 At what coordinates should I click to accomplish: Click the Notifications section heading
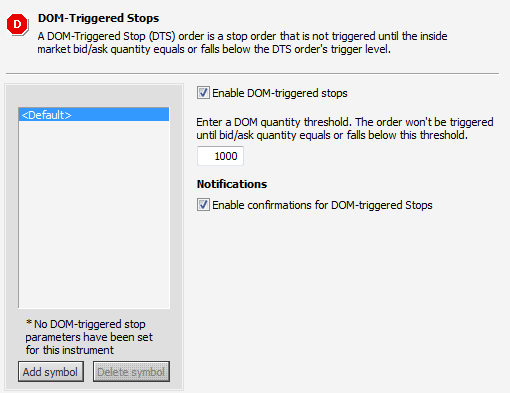click(x=232, y=184)
